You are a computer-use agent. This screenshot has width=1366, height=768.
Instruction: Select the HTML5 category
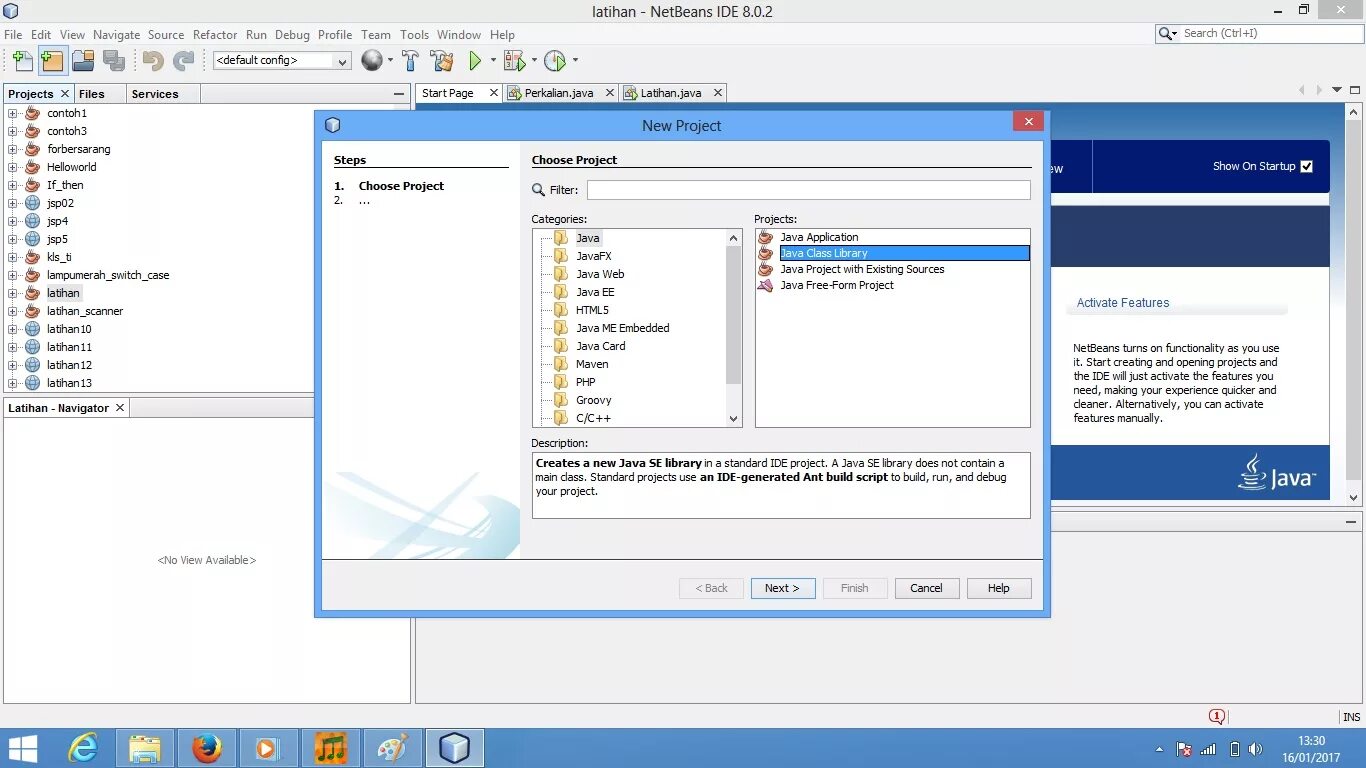(x=592, y=310)
